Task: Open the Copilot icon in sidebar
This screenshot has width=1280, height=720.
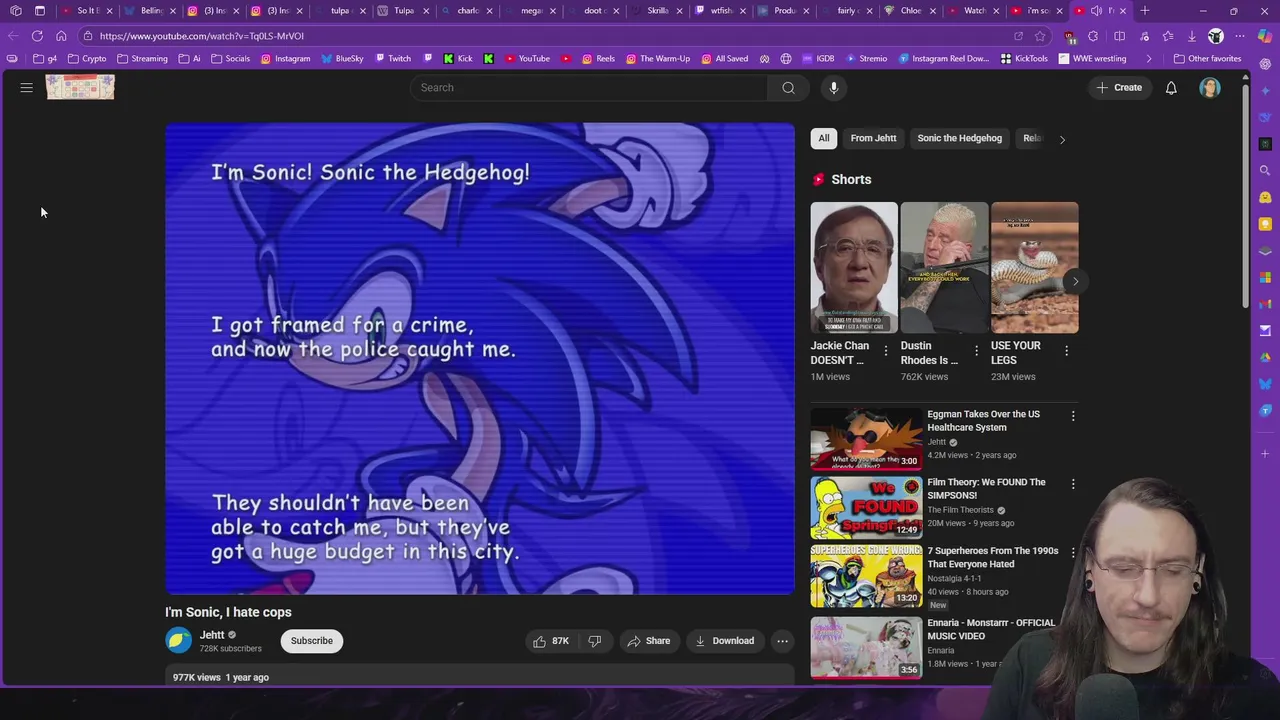Action: tap(1265, 36)
